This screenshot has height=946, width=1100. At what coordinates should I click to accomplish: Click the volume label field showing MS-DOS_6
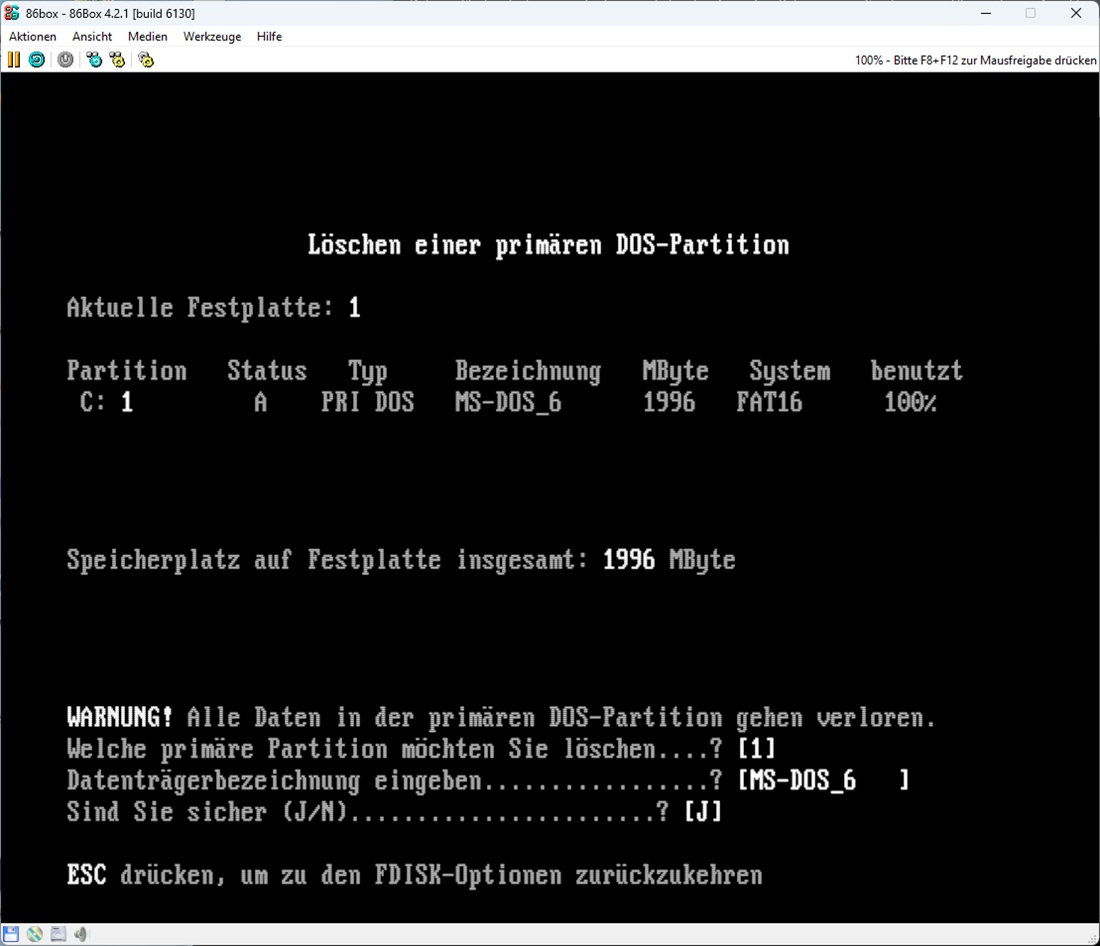[822, 780]
